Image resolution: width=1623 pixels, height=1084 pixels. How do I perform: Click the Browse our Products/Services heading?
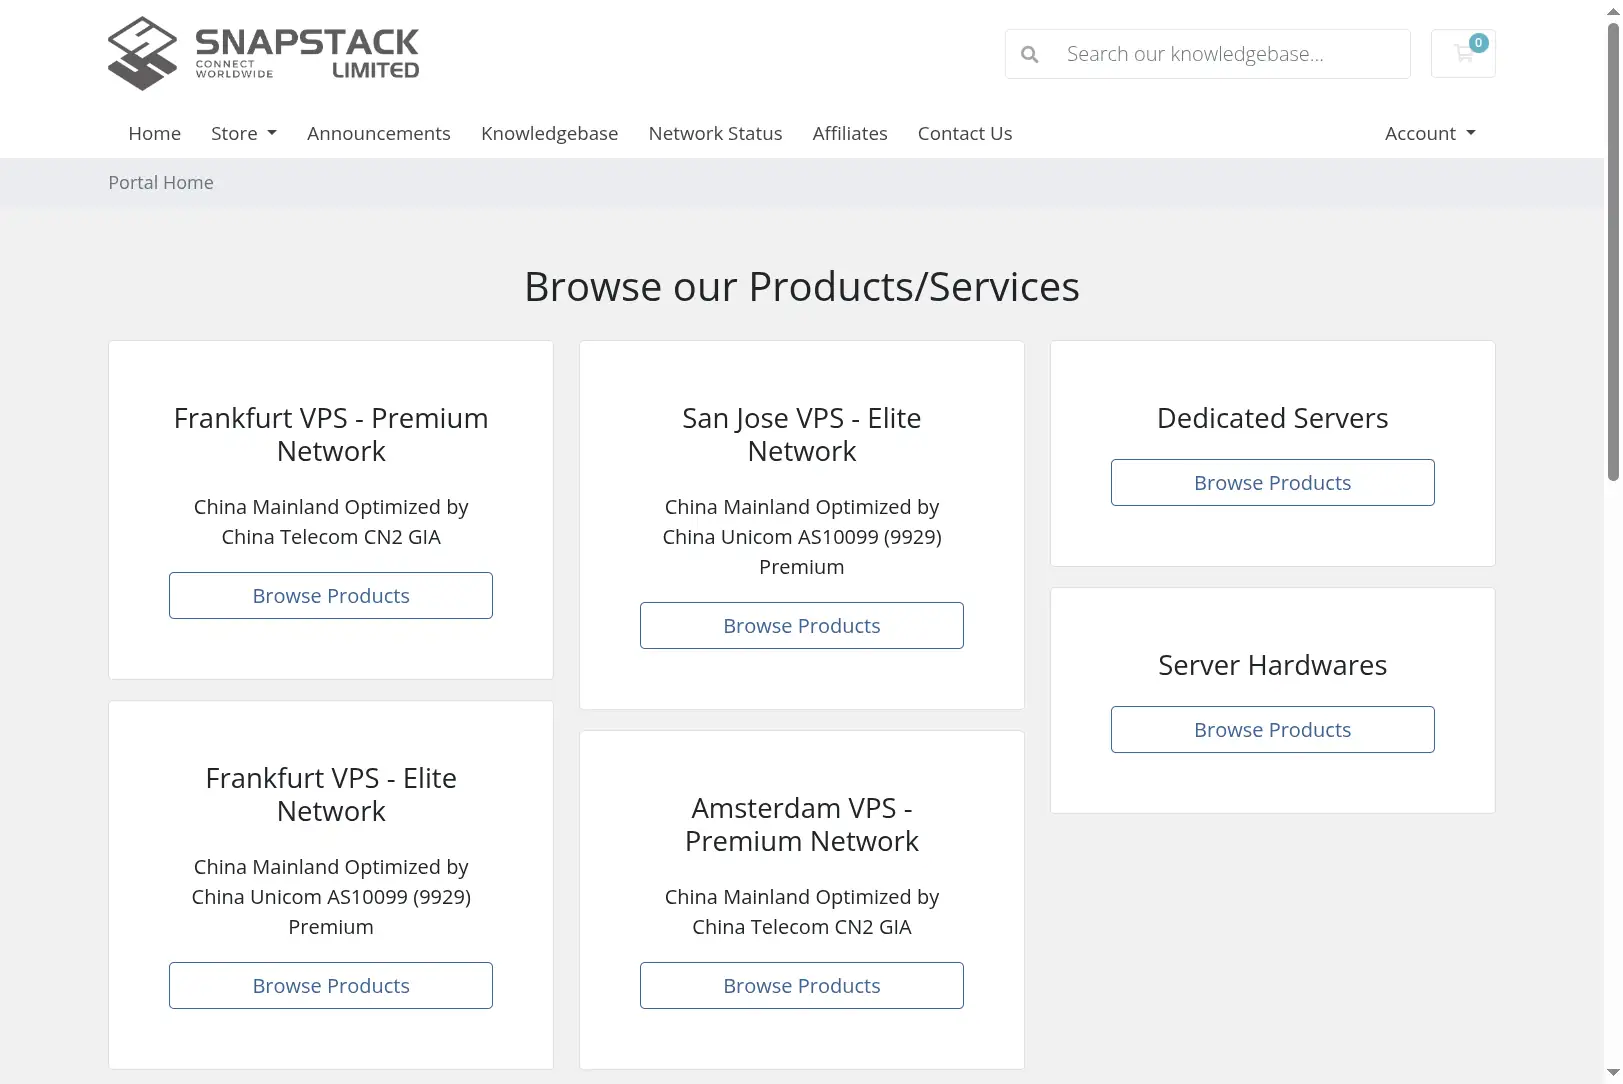[x=802, y=287]
